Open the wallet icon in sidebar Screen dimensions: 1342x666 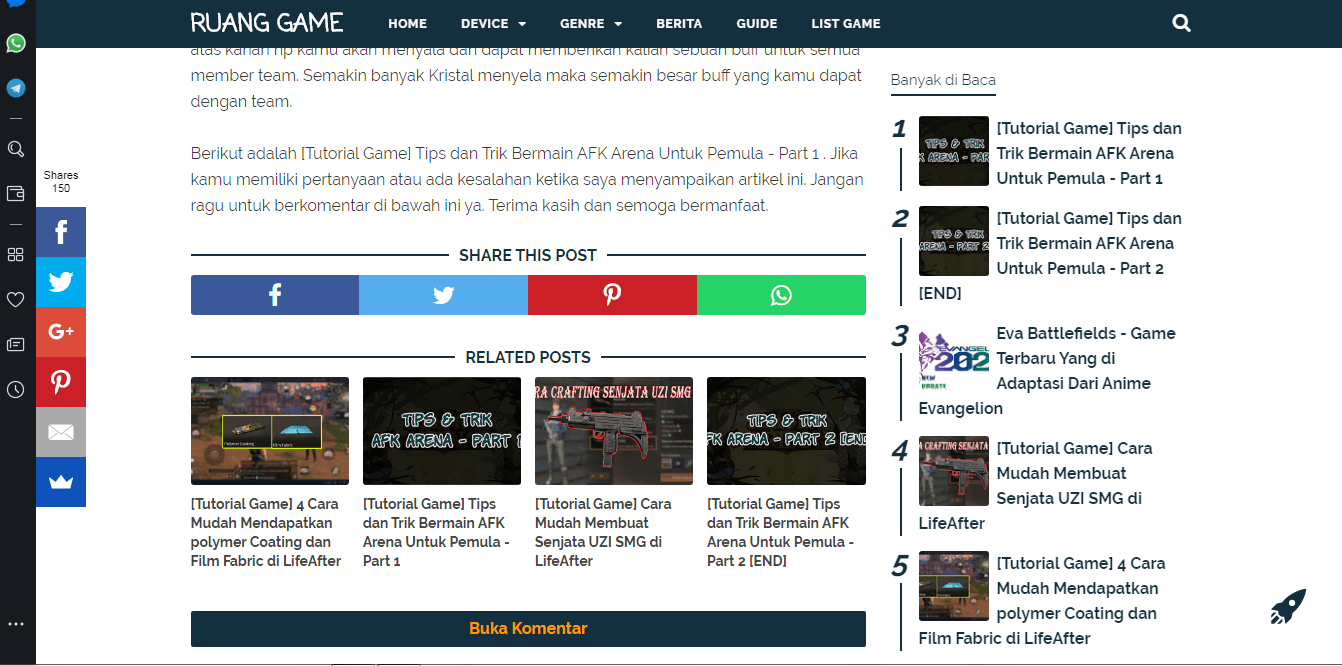click(x=16, y=193)
